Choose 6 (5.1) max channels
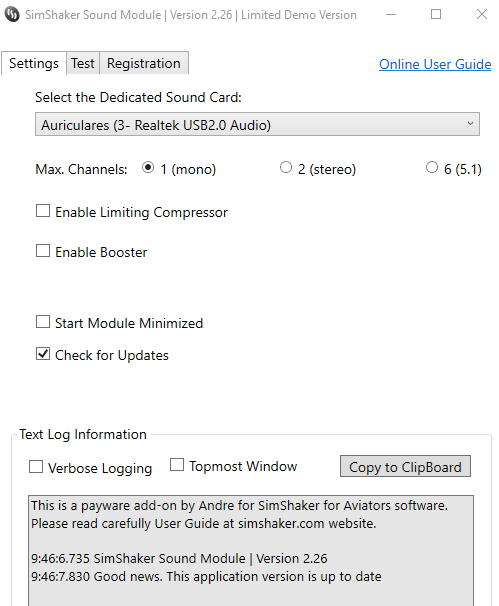The image size is (499, 606). (x=432, y=167)
